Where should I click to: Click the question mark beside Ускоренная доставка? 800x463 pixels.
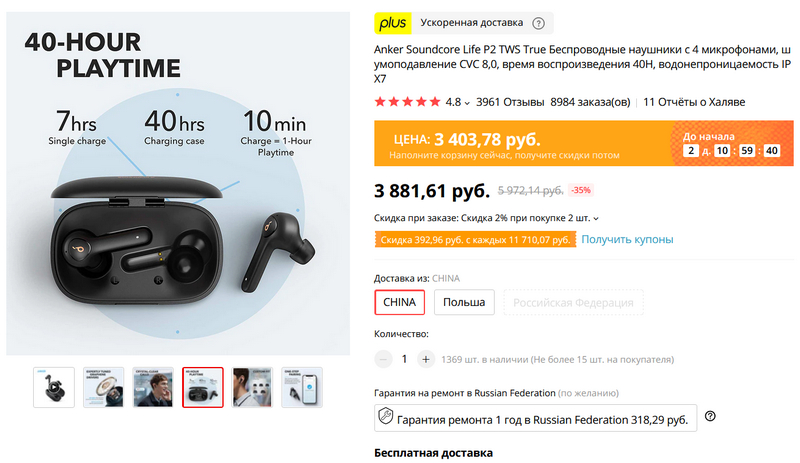(539, 23)
